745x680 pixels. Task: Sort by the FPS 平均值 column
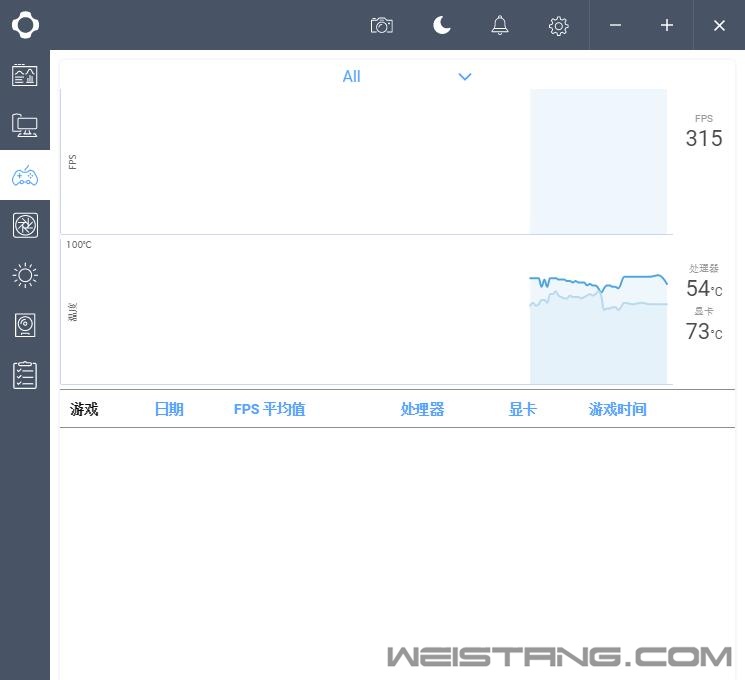tap(269, 409)
